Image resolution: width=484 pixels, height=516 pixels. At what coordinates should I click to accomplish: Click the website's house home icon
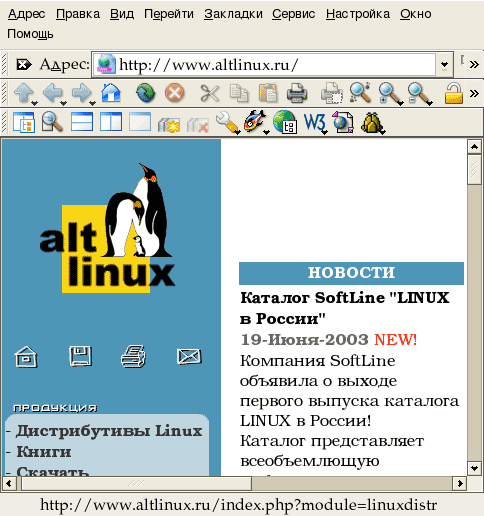pos(26,357)
